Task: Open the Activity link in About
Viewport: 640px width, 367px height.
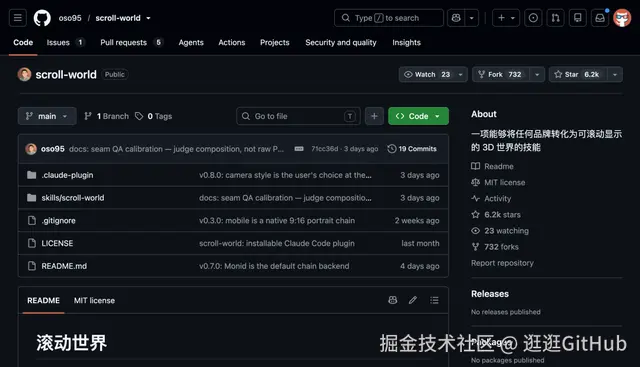Action: pos(491,198)
